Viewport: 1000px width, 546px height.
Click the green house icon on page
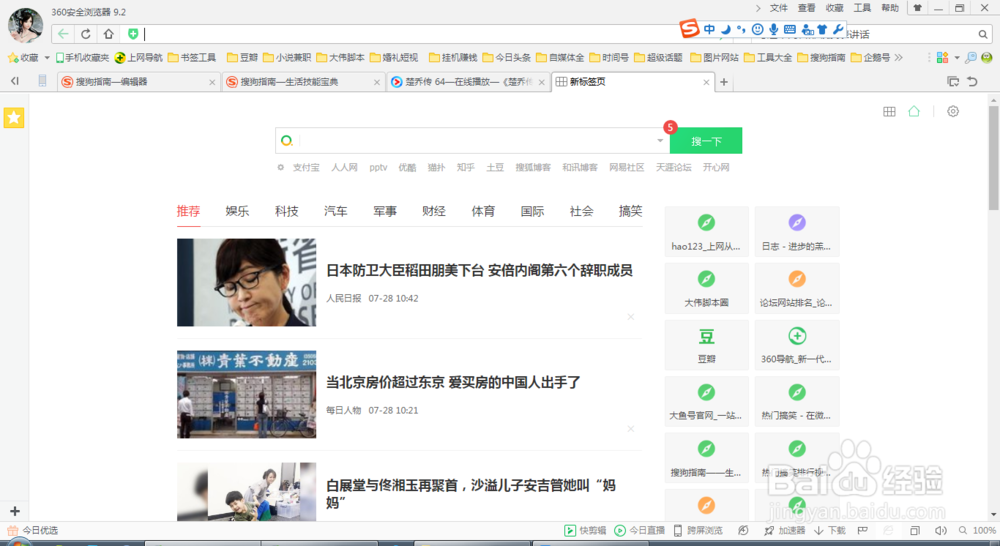[x=914, y=111]
